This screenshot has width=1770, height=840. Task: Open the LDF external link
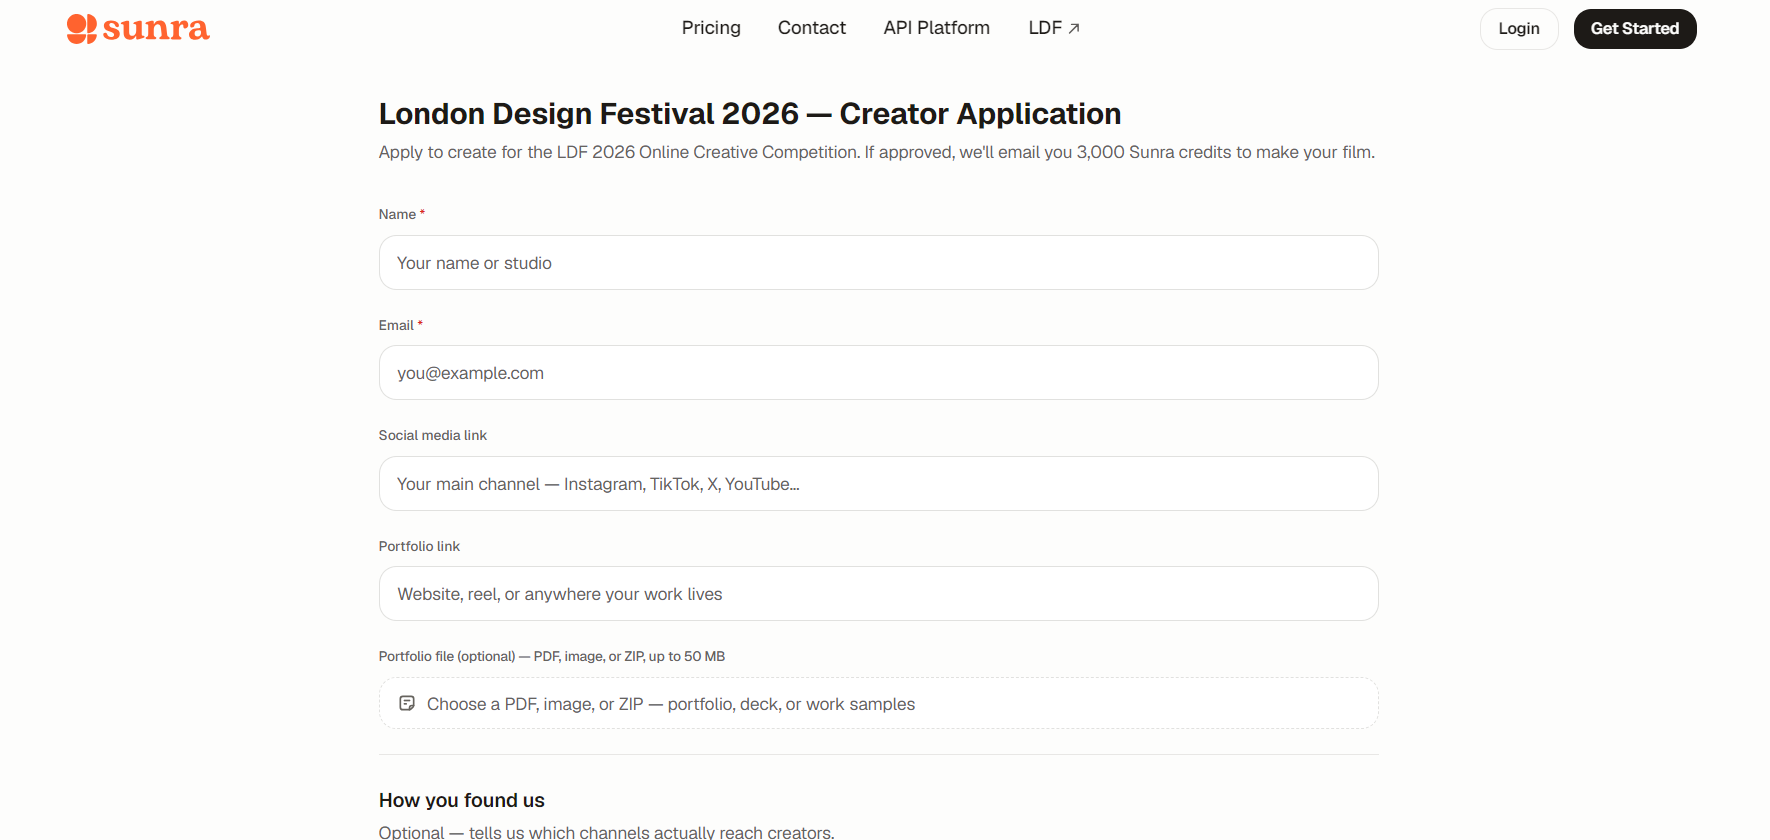point(1054,28)
